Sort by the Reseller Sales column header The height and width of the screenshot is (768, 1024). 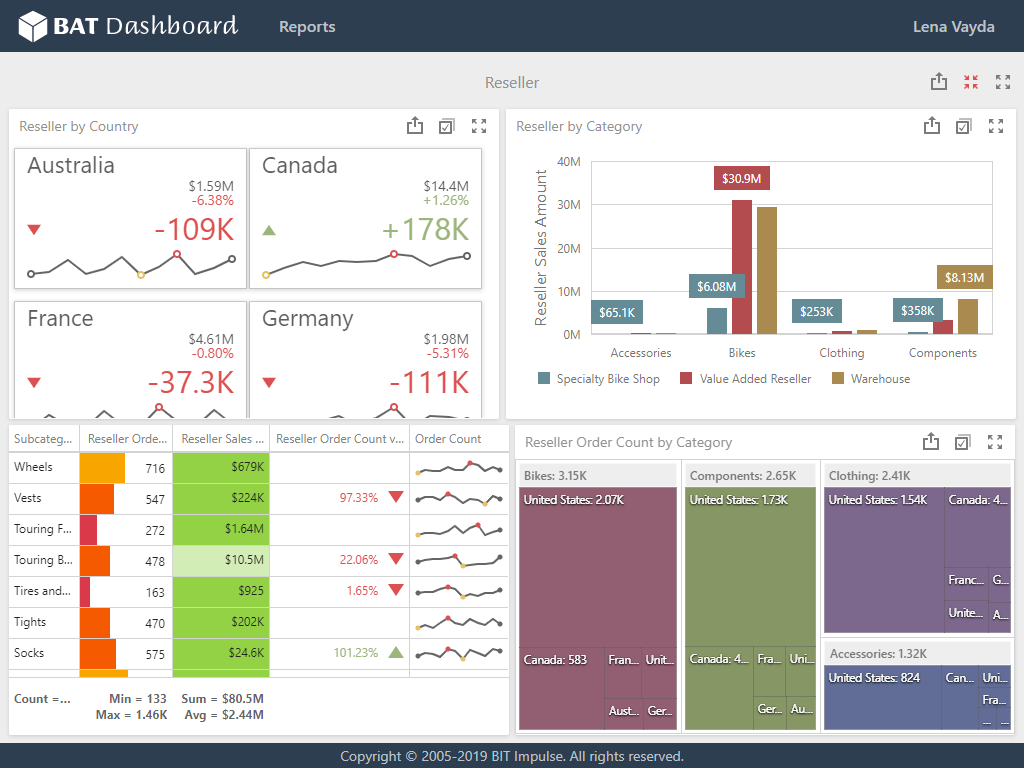click(221, 439)
